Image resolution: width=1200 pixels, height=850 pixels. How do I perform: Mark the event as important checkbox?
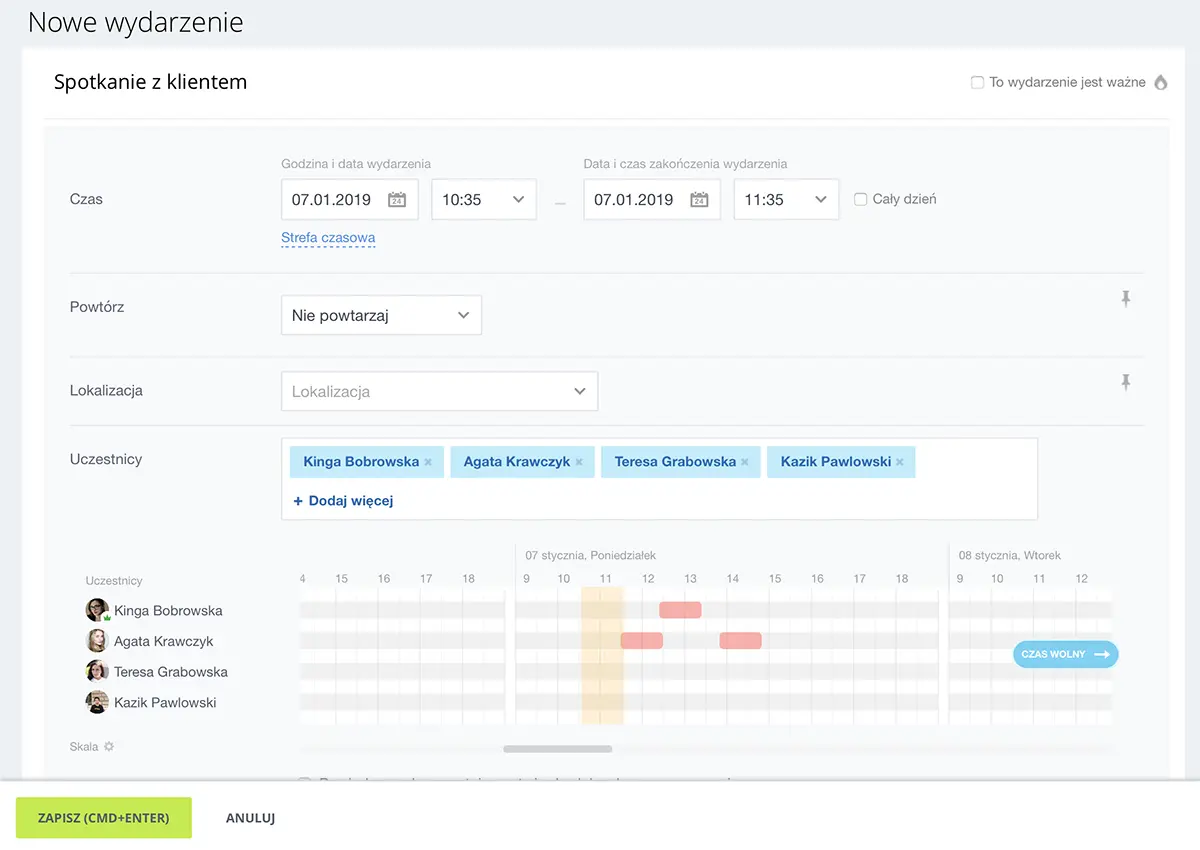(x=977, y=82)
